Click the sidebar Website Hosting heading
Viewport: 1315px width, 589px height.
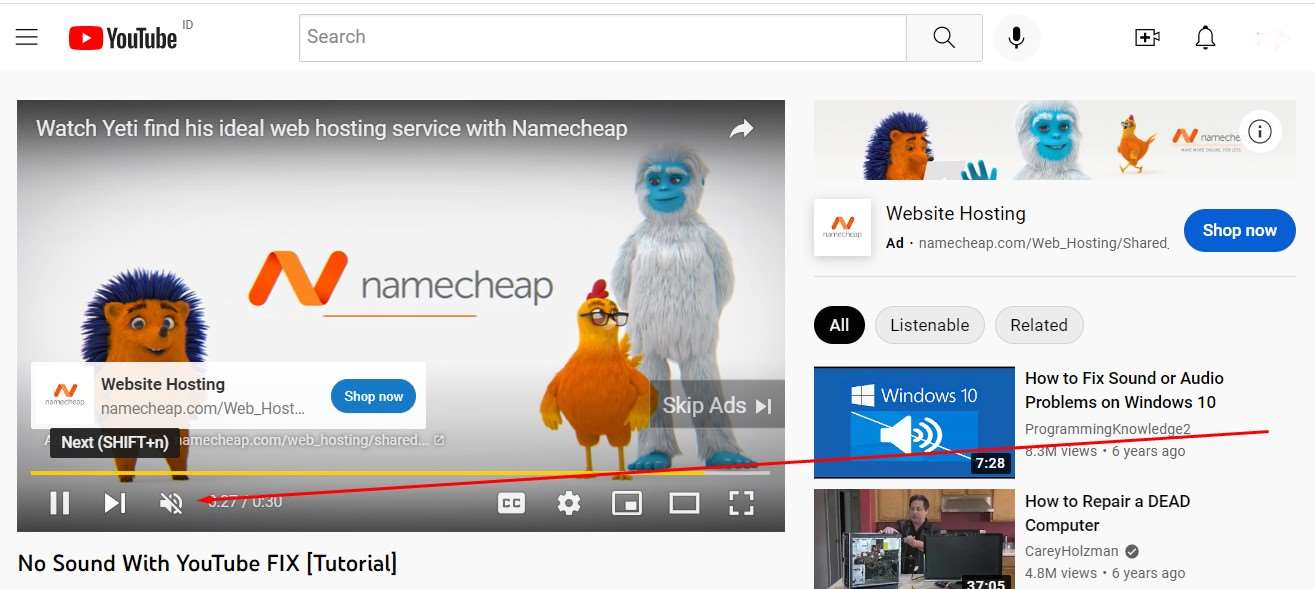tap(956, 213)
